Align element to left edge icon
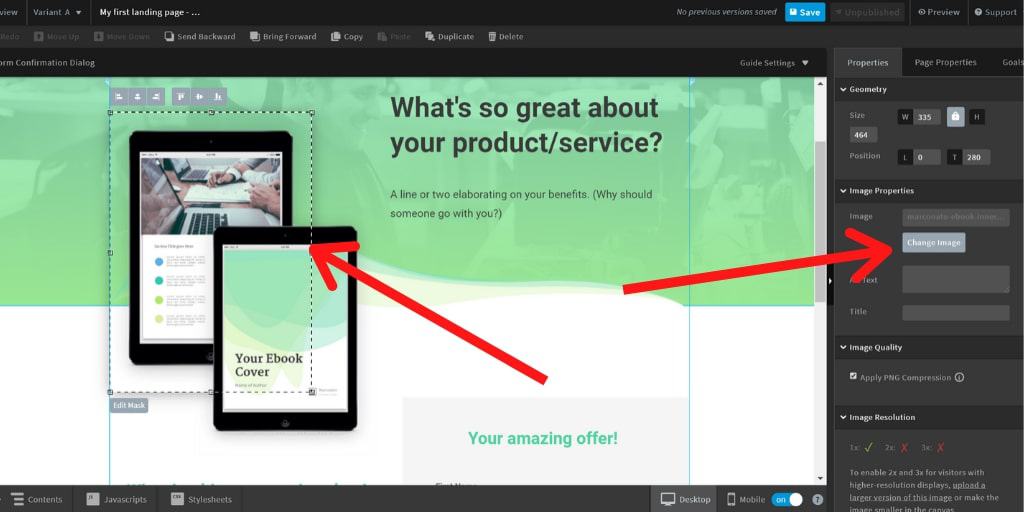 (119, 97)
